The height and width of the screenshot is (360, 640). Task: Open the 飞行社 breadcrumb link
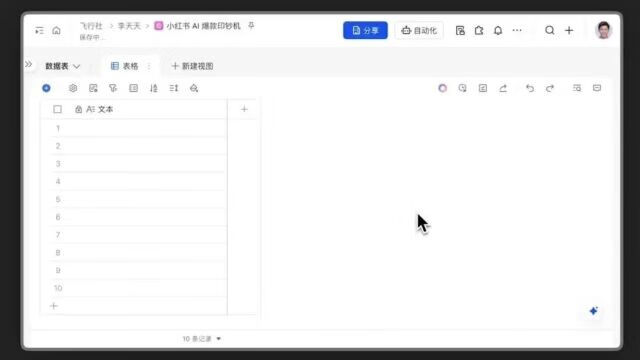coord(91,26)
